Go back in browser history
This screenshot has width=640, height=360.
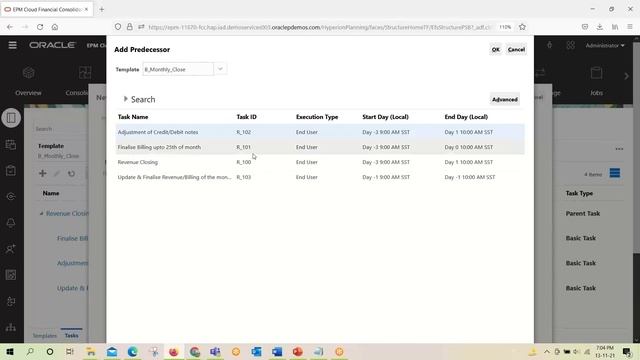pos(10,27)
